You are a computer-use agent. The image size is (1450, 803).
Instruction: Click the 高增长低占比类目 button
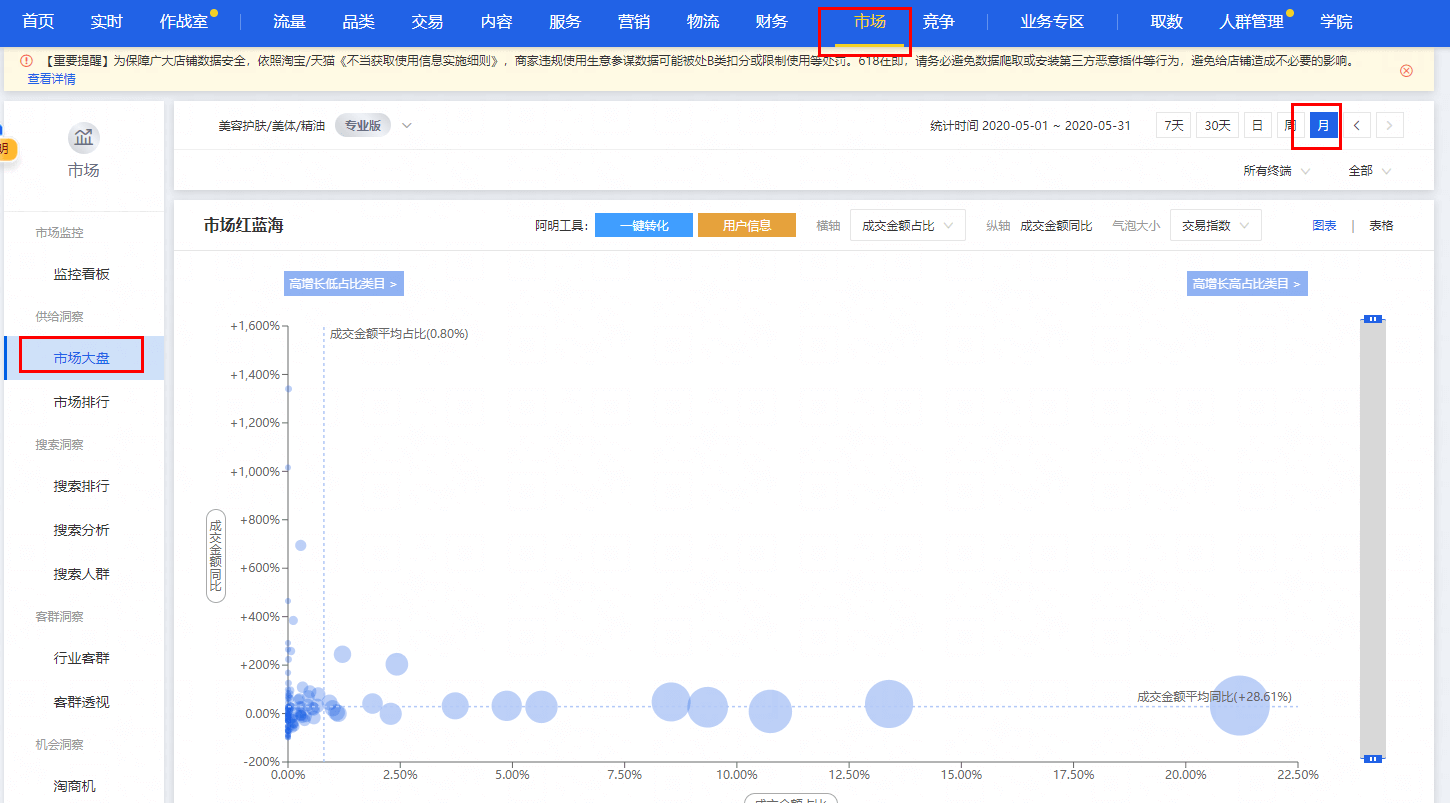point(343,284)
